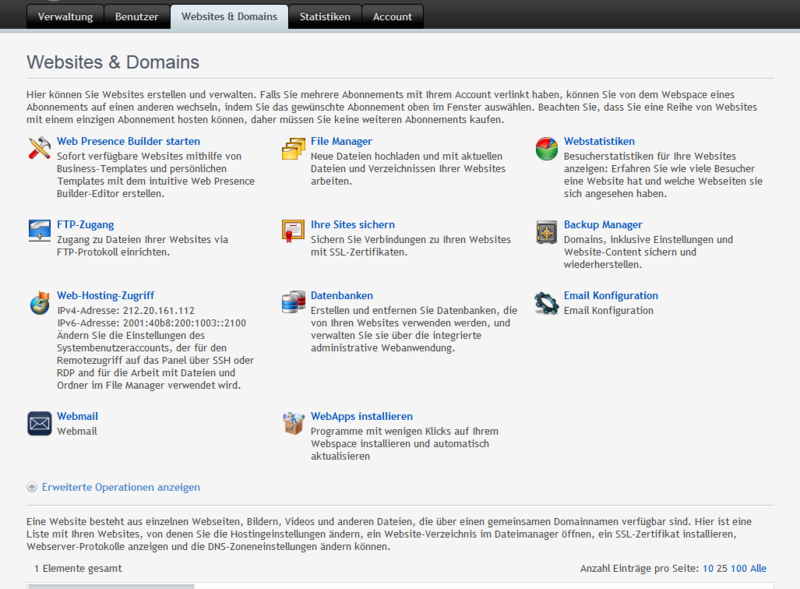Show the Erweiterte Operationen anzeigen link

[121, 487]
